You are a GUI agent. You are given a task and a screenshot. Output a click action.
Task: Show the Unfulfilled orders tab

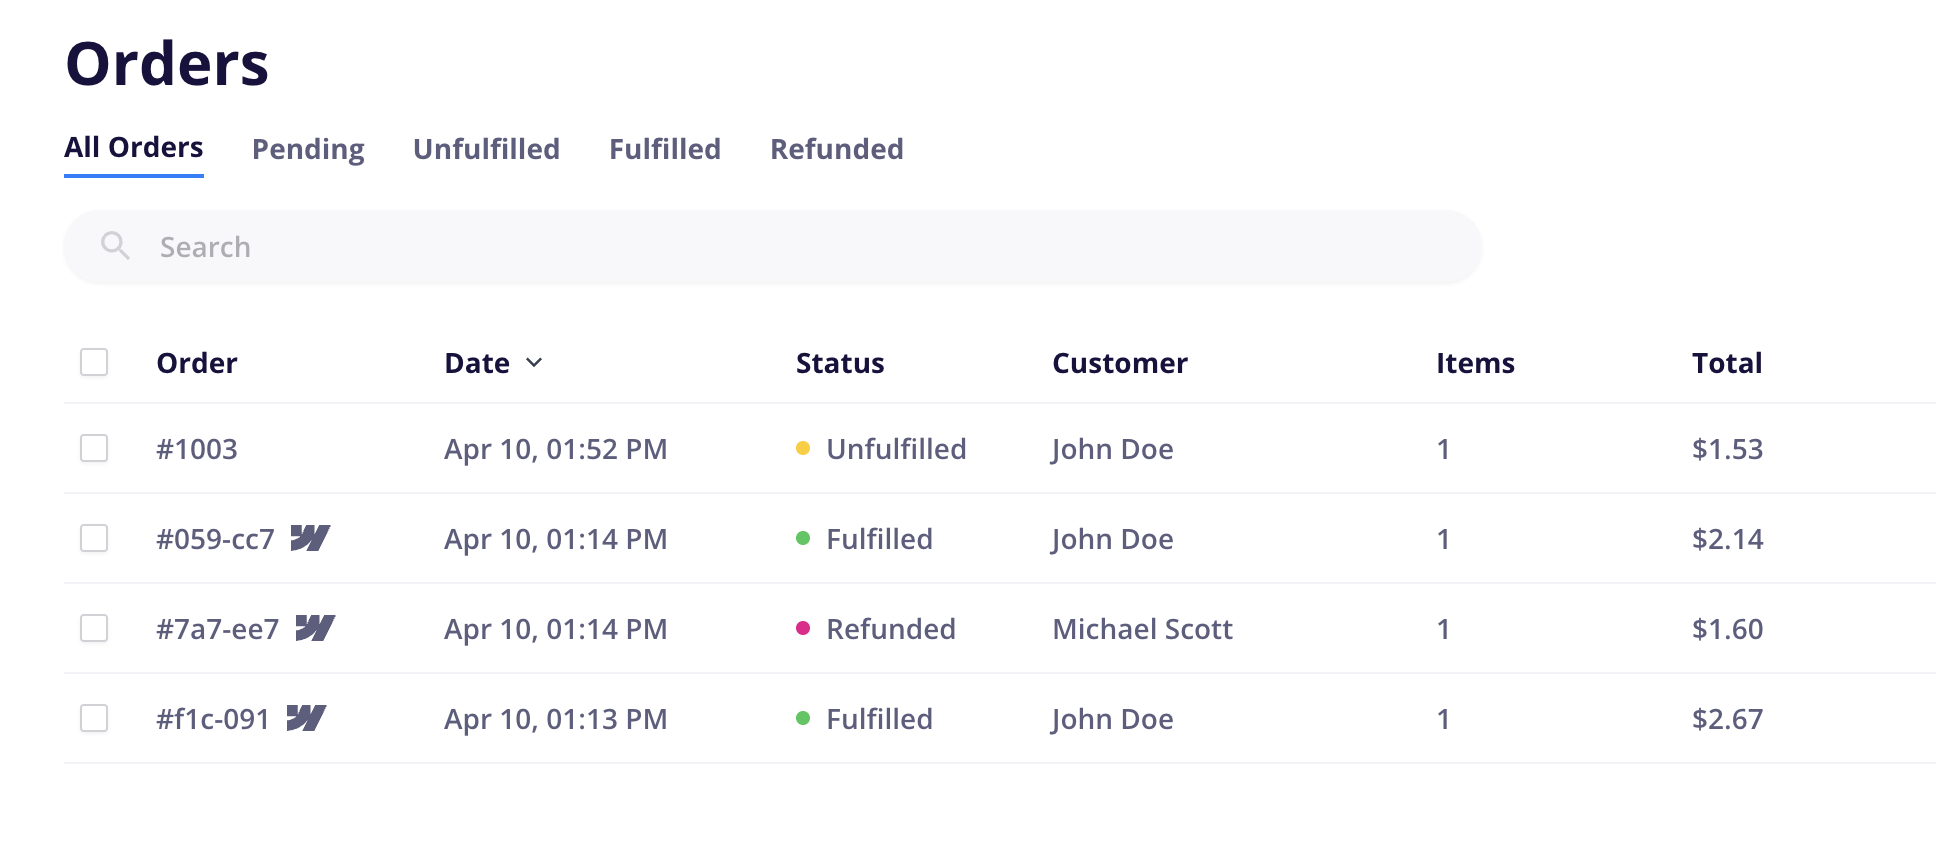coord(486,149)
